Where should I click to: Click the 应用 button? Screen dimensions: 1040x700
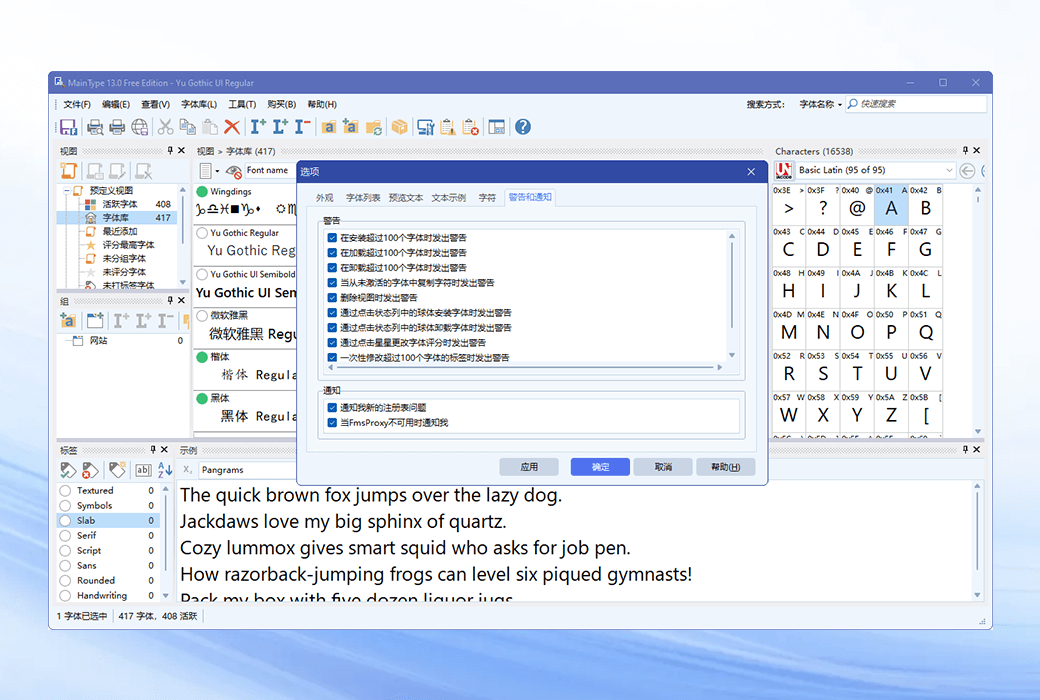pos(529,467)
